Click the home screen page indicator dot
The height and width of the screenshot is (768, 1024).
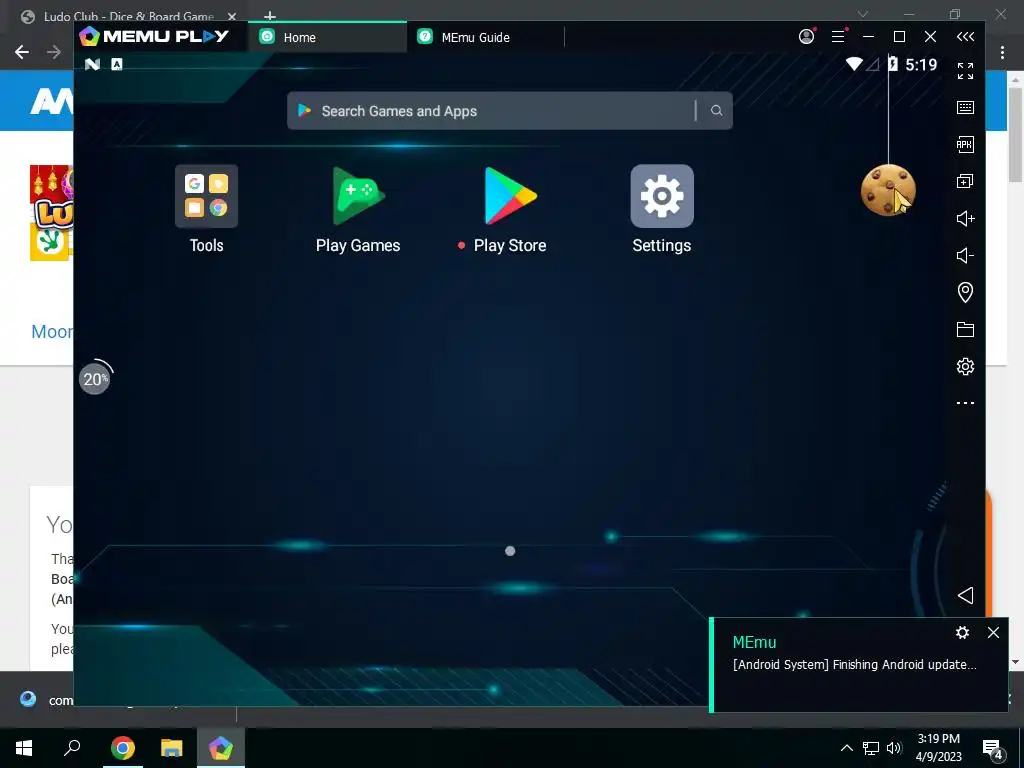(x=510, y=551)
